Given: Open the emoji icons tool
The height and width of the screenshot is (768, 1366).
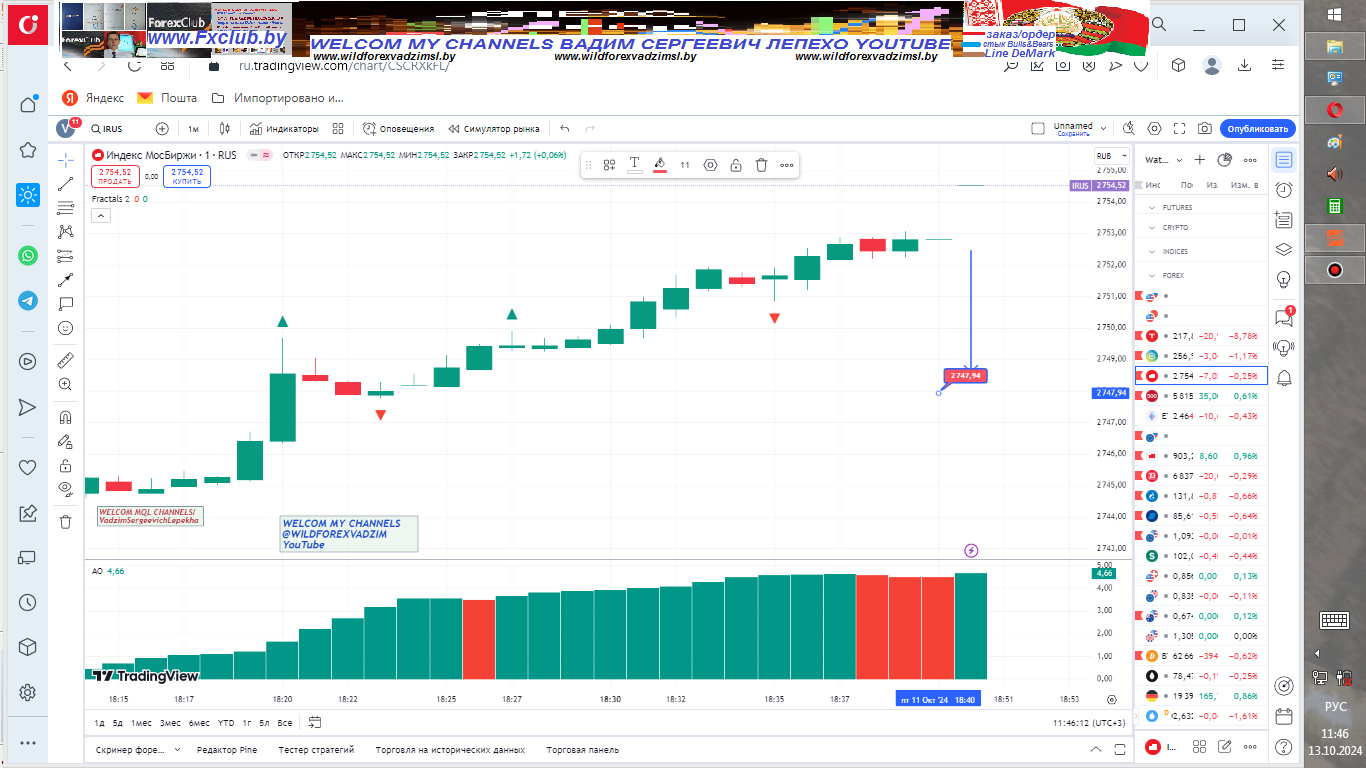Looking at the screenshot, I should (x=66, y=328).
